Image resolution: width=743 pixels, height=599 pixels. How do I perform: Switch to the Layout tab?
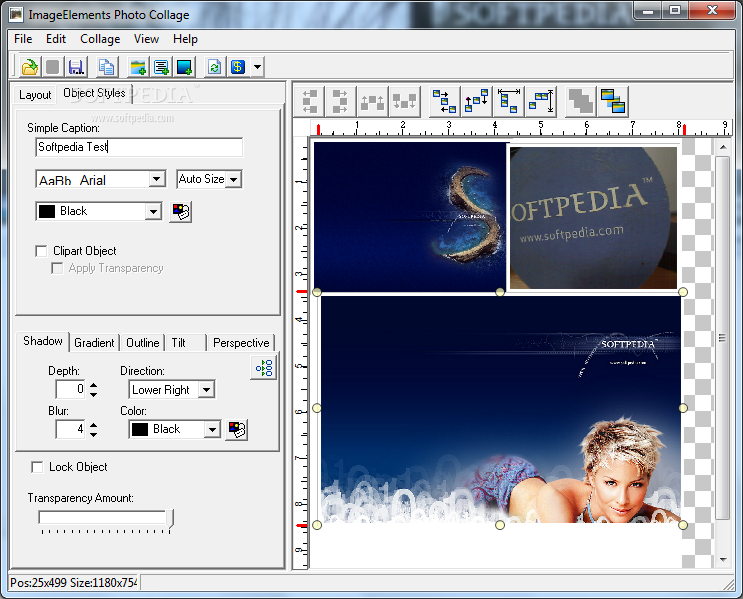tap(35, 95)
